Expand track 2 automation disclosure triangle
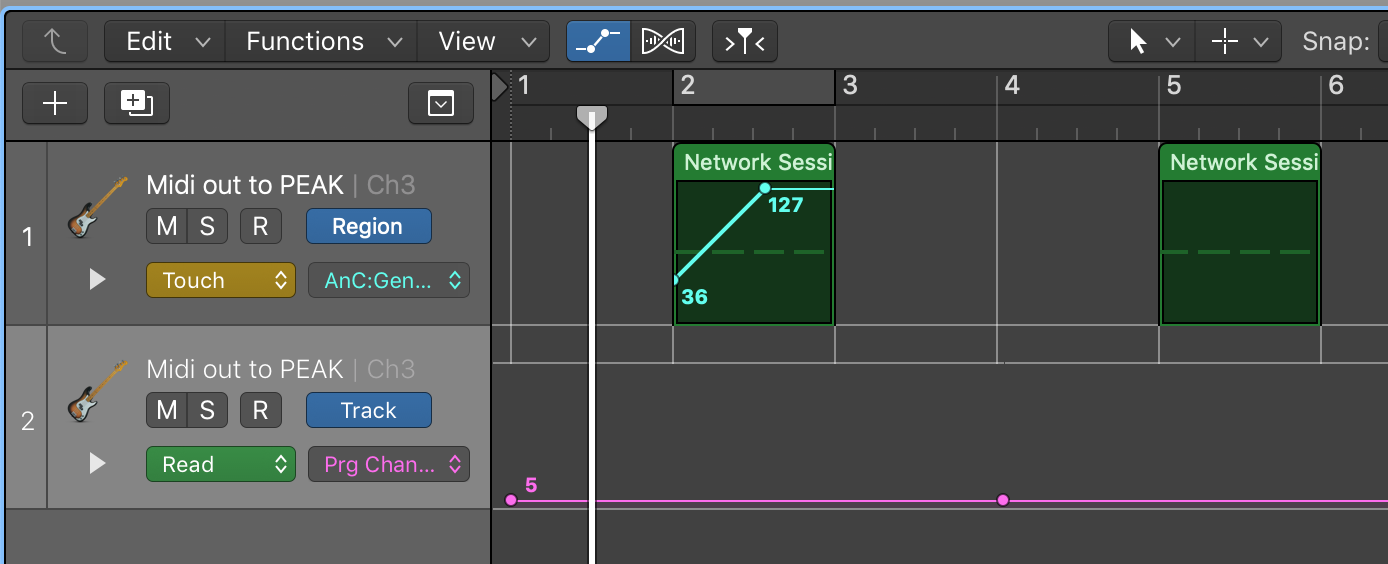 (x=97, y=464)
